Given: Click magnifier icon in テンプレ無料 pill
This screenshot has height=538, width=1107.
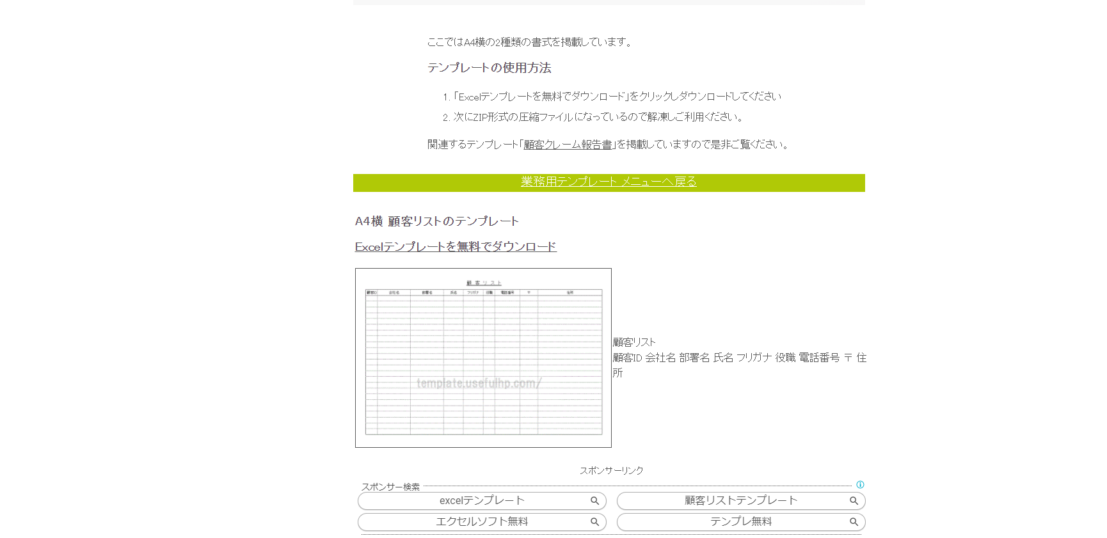Looking at the screenshot, I should (x=854, y=522).
